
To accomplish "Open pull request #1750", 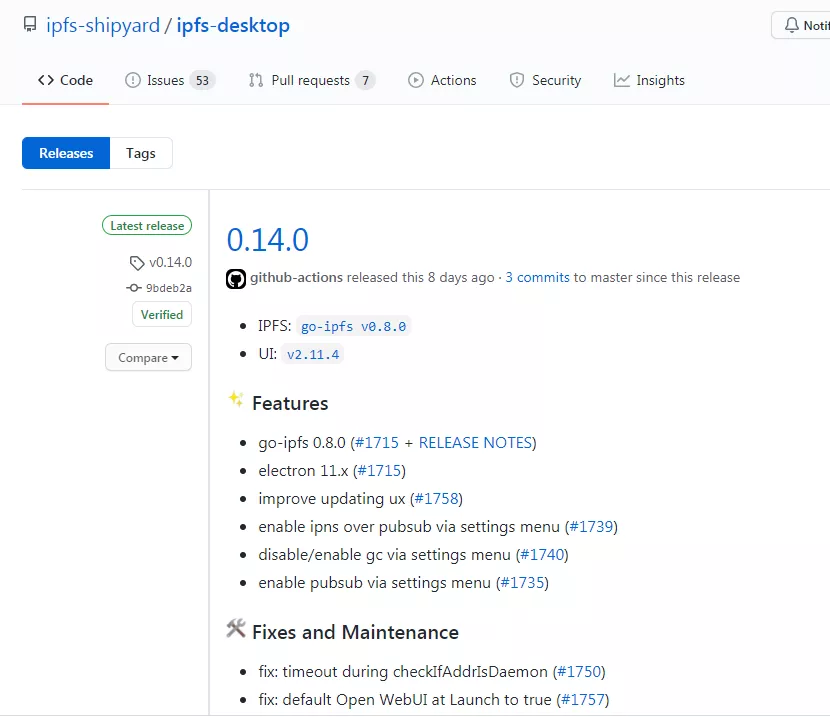I will click(x=579, y=671).
